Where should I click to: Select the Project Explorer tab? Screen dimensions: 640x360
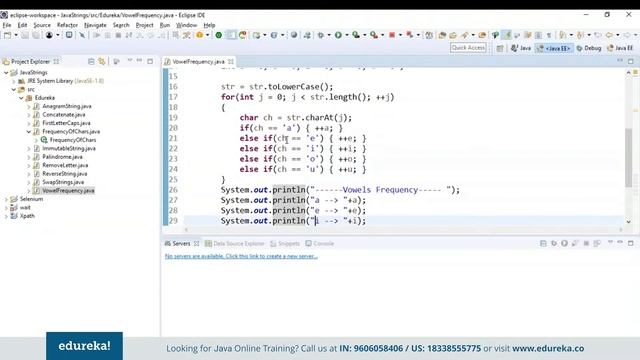point(31,62)
